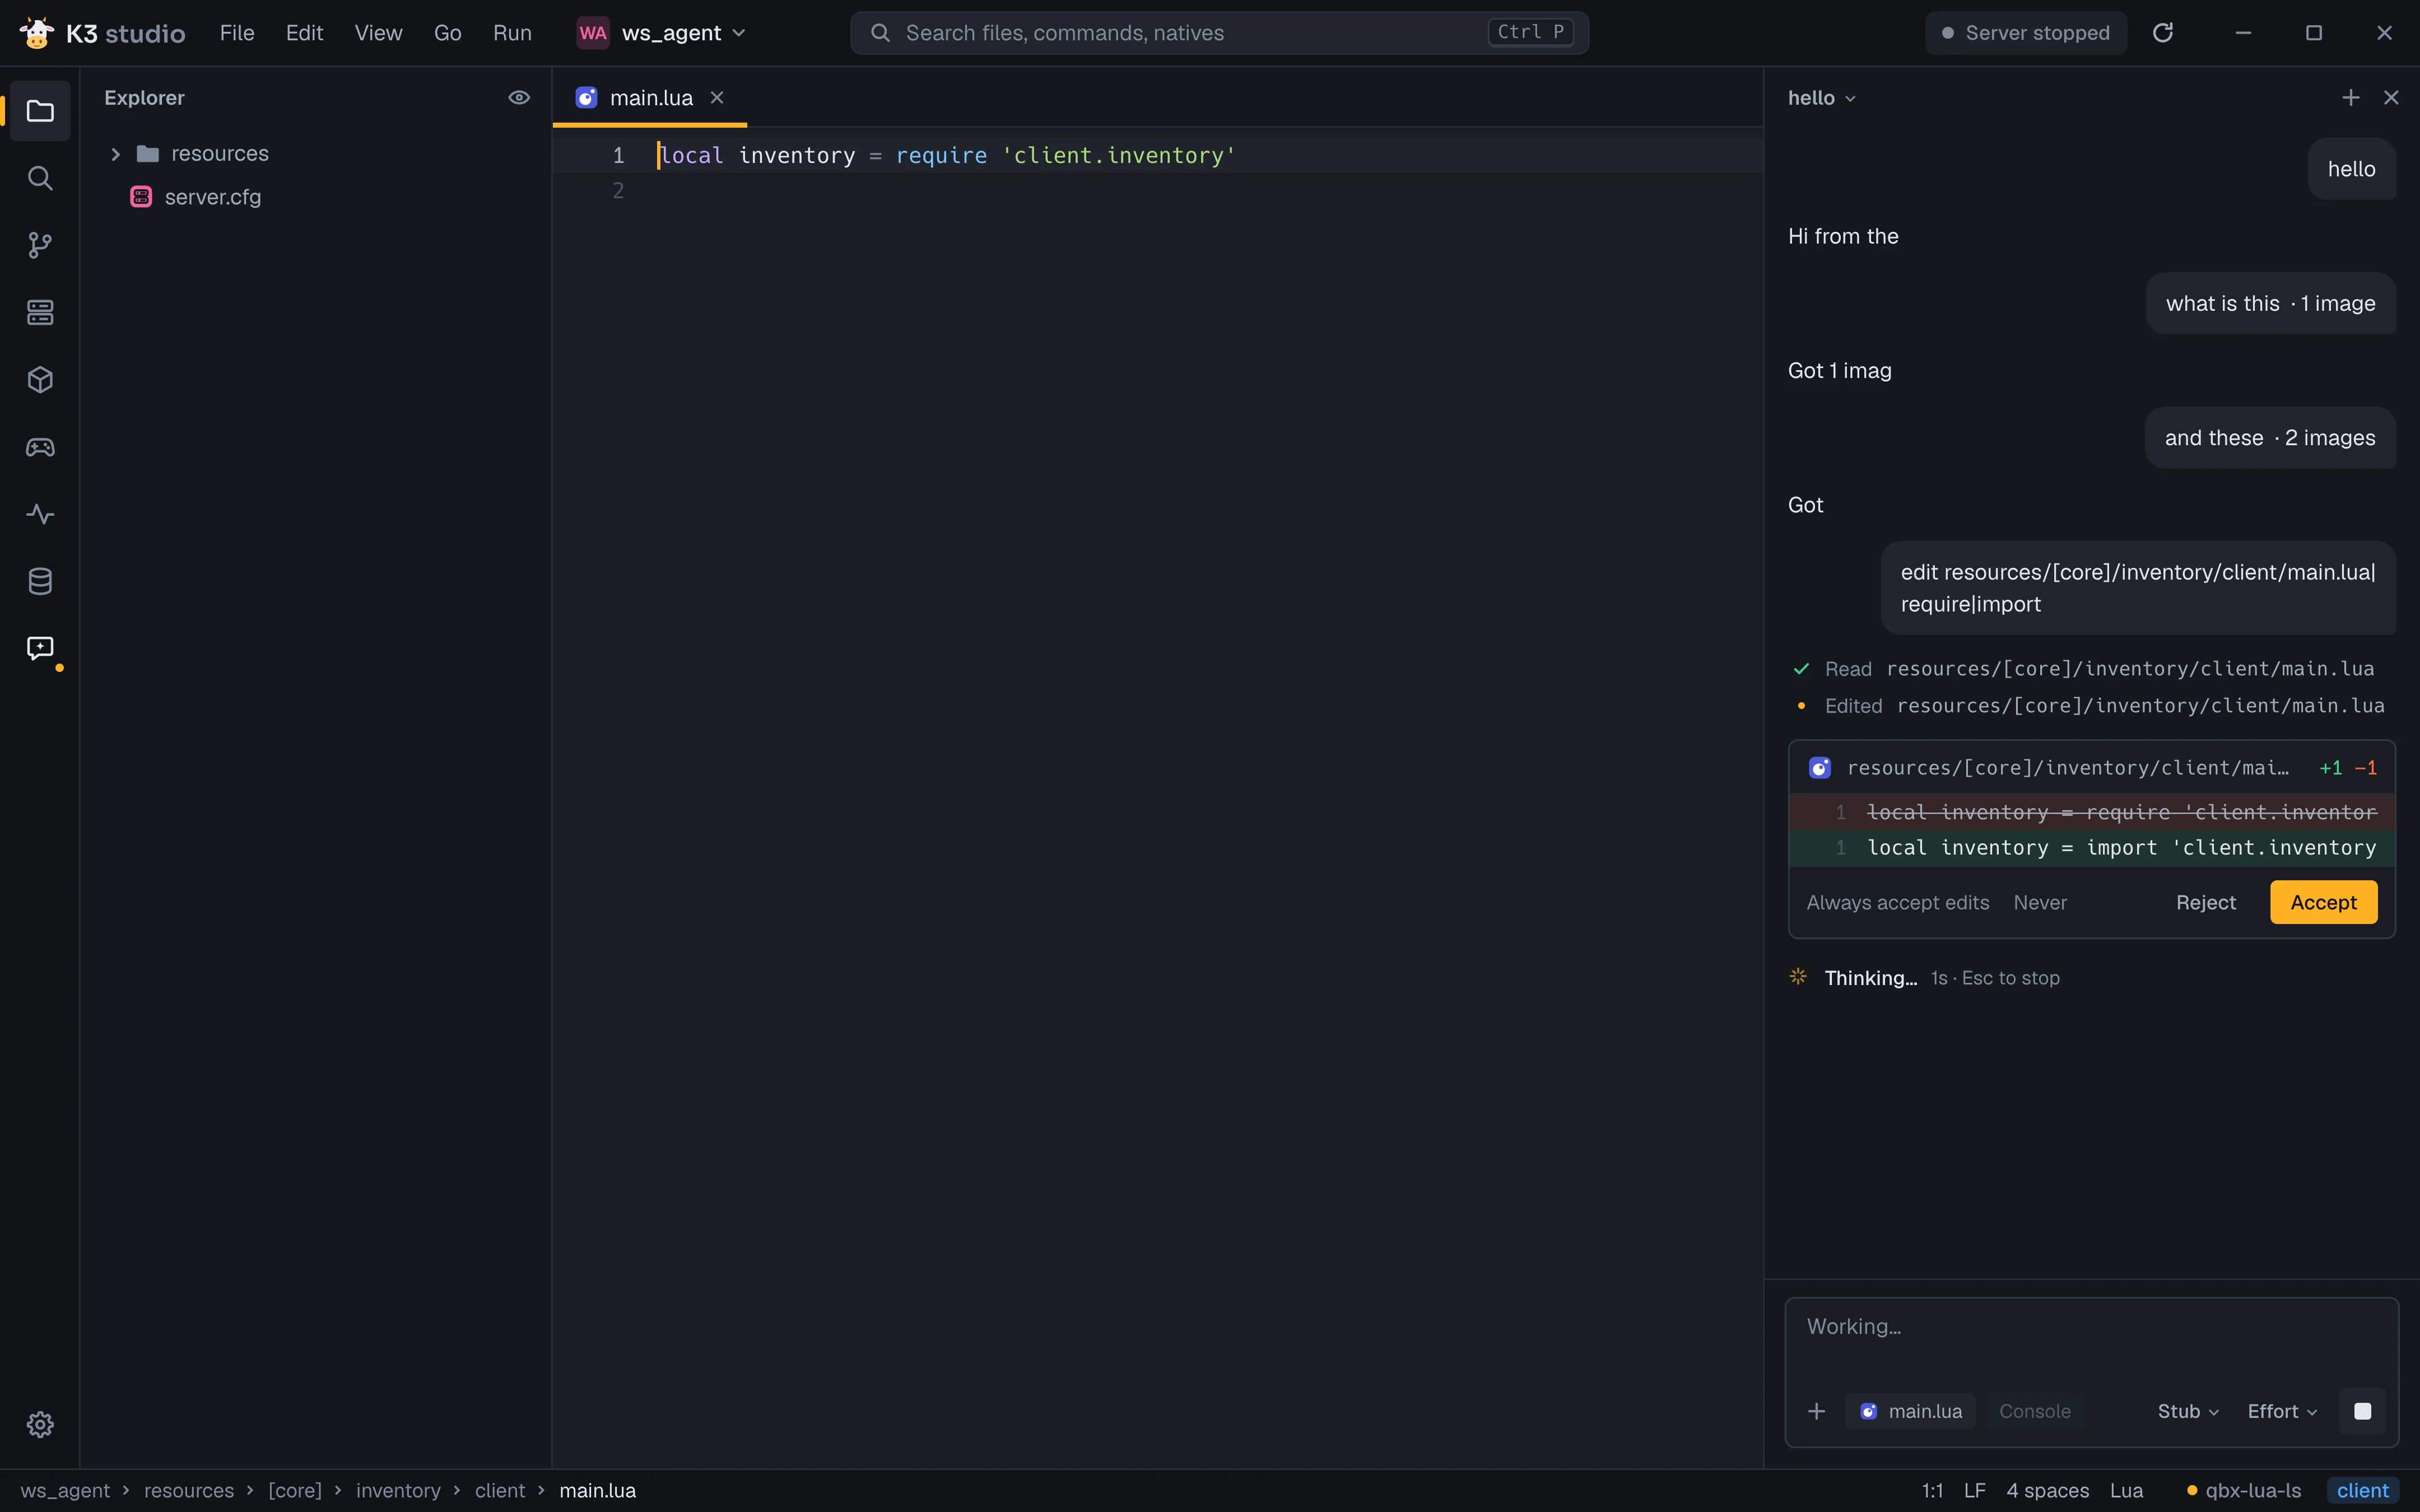Accept the proposed edit

pos(2323,902)
